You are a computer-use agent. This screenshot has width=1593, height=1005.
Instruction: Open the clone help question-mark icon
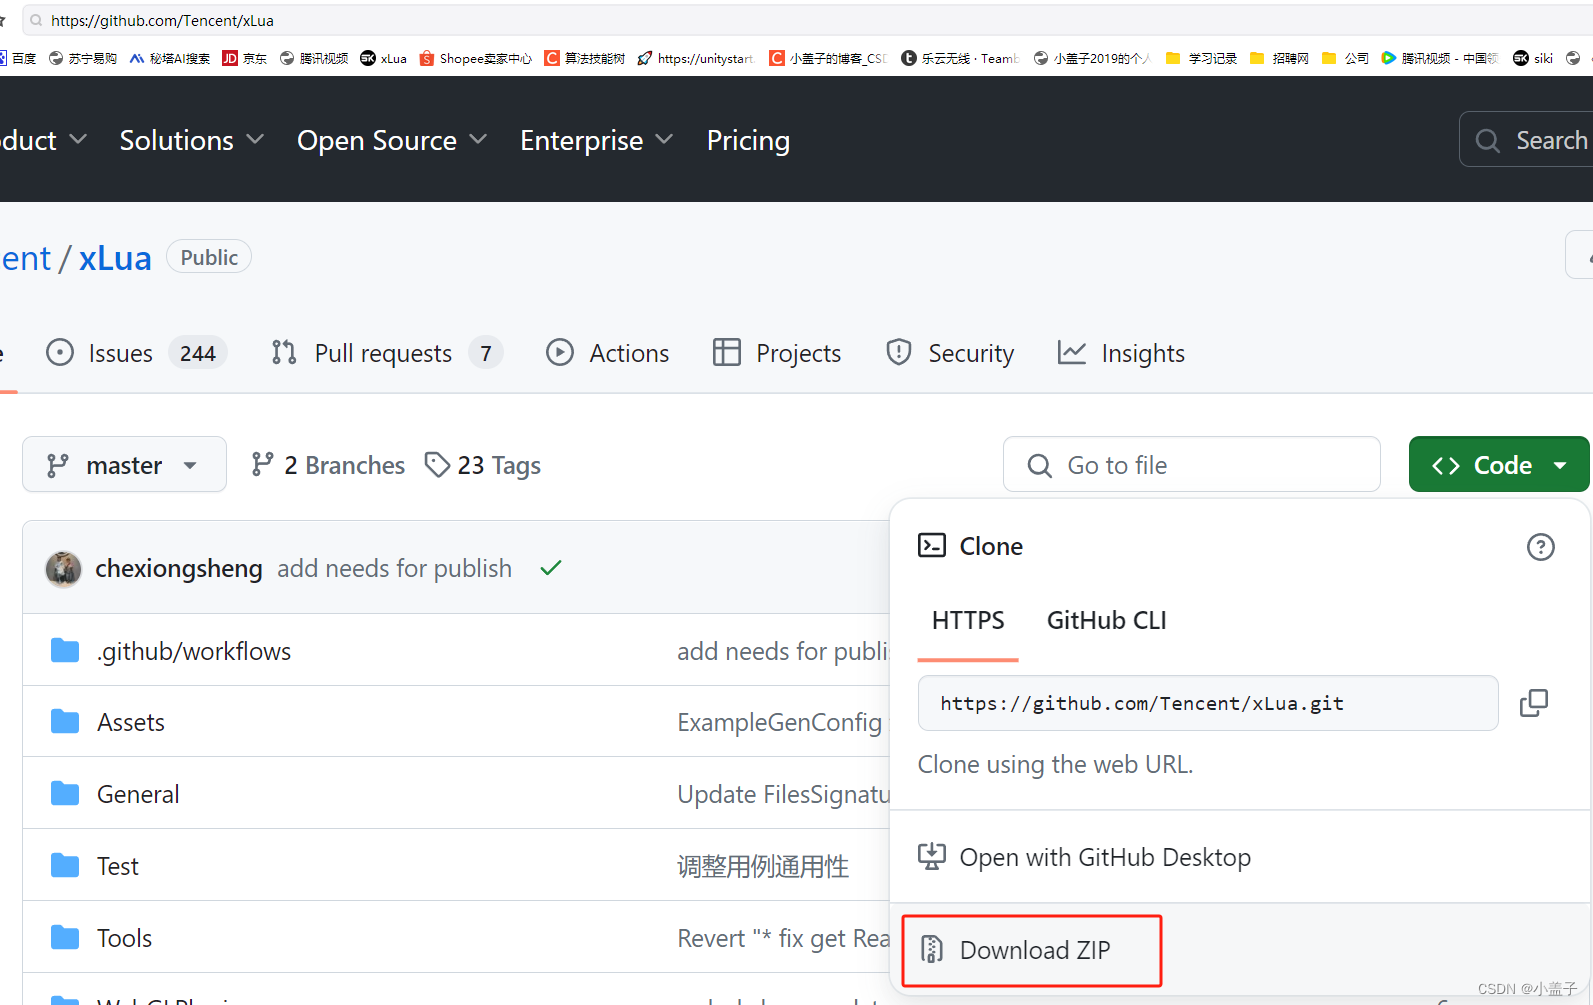click(x=1540, y=547)
